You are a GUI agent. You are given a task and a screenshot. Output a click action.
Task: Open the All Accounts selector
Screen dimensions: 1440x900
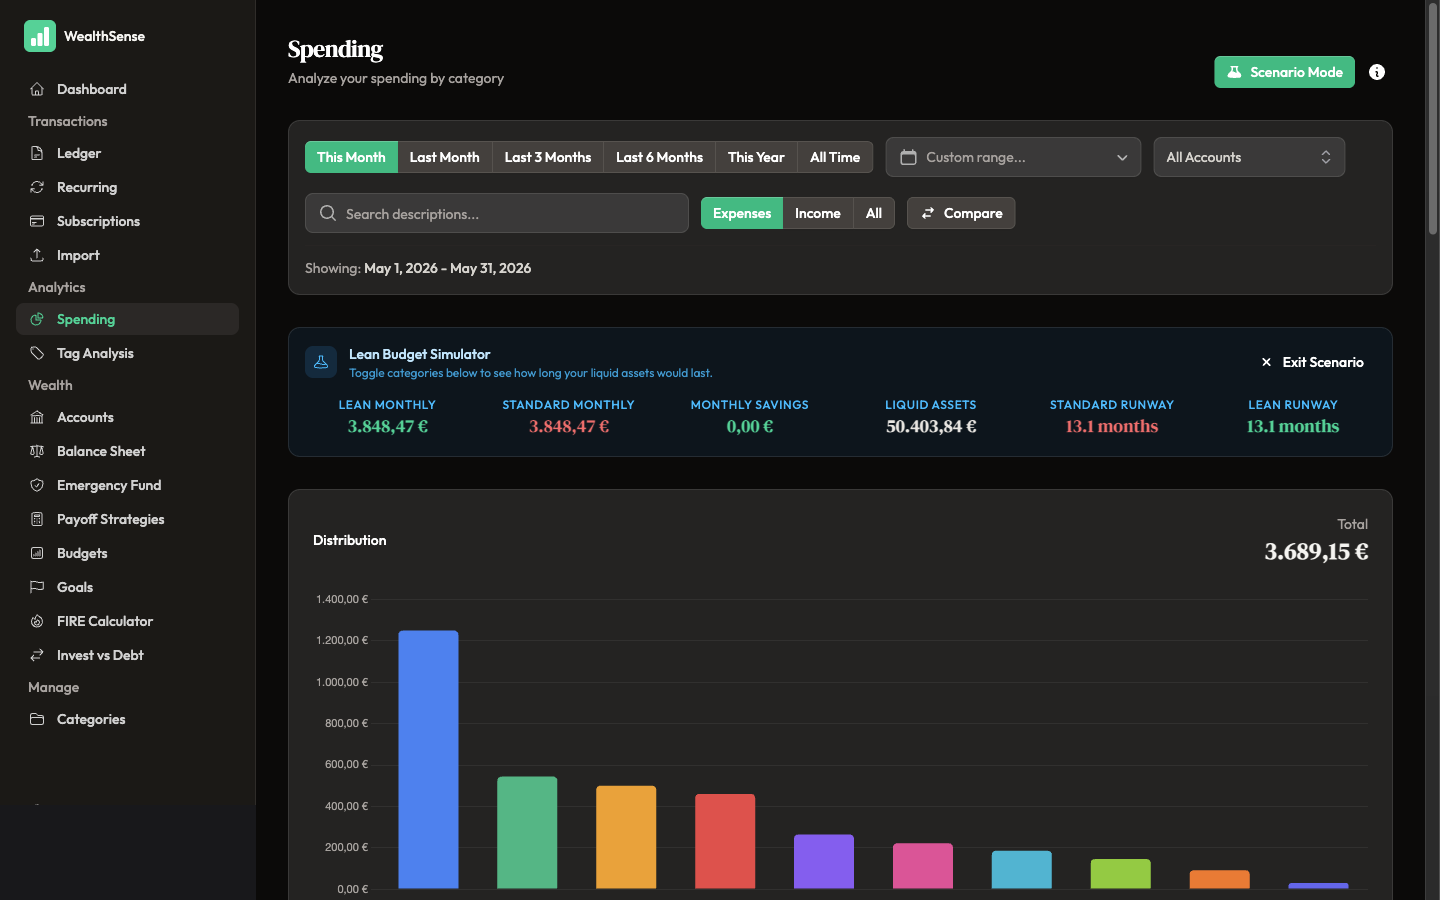click(x=1249, y=157)
